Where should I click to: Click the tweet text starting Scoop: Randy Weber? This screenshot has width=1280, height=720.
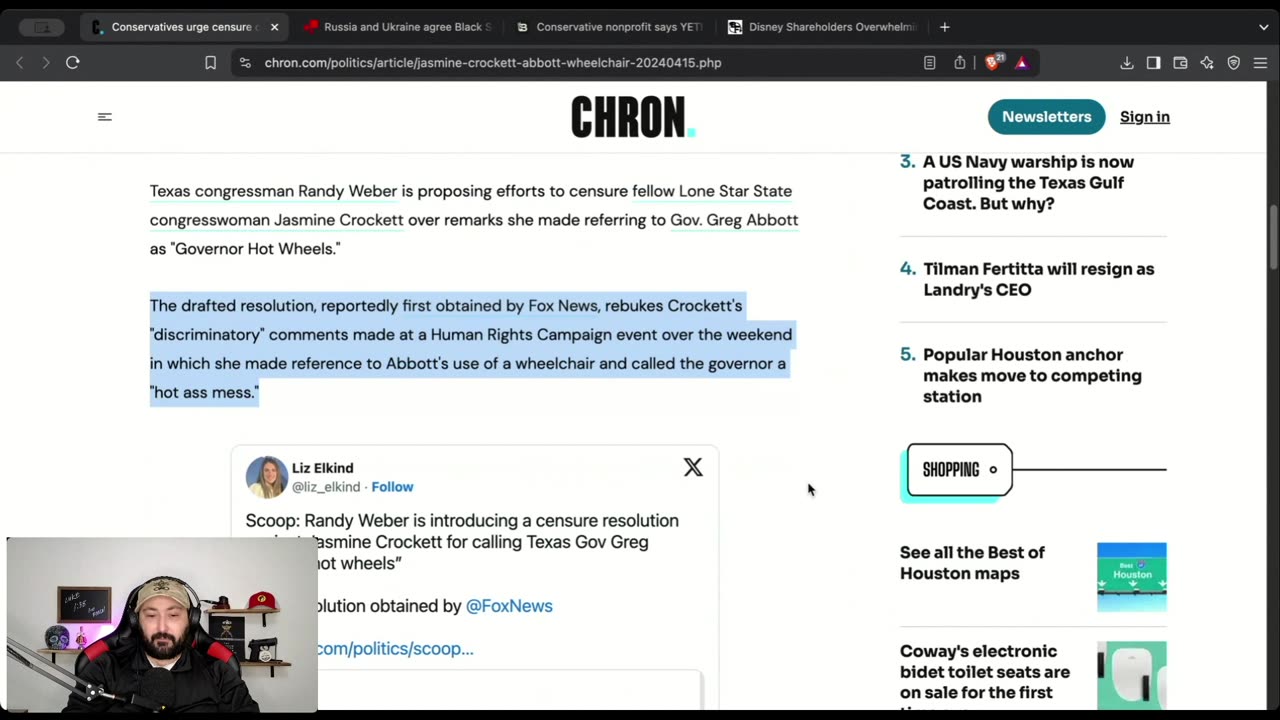coord(462,542)
